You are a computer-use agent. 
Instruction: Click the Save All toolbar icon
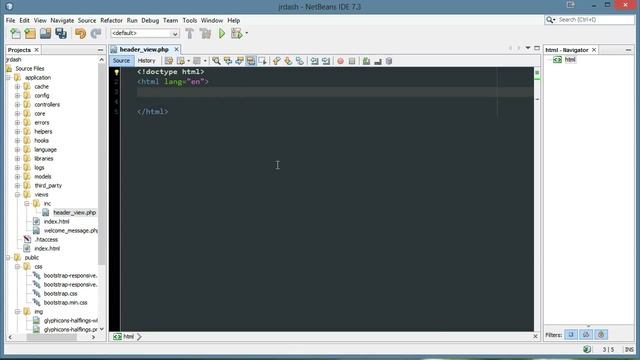[x=61, y=33]
